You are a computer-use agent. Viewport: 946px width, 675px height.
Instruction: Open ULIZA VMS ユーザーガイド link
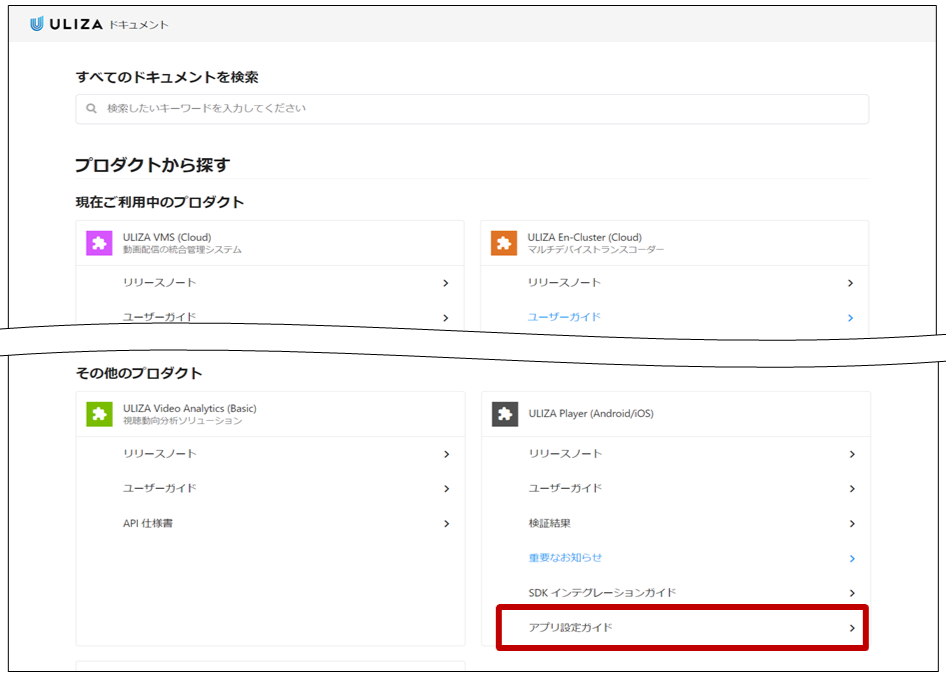(159, 317)
